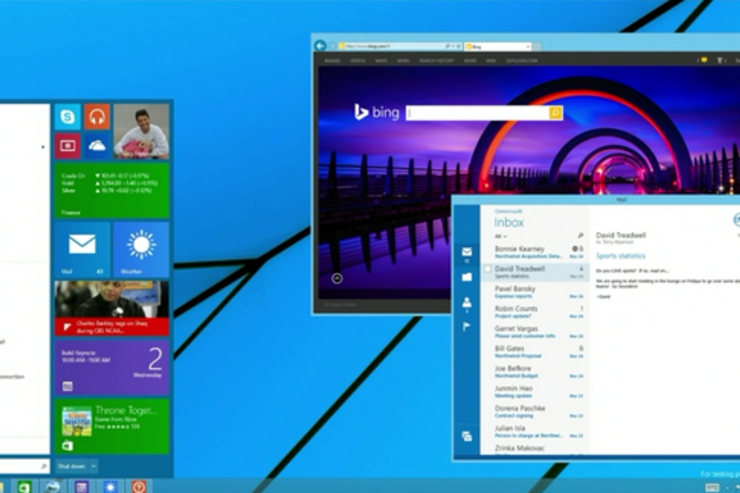Open a new tab in Internet Explorer

[x=537, y=46]
